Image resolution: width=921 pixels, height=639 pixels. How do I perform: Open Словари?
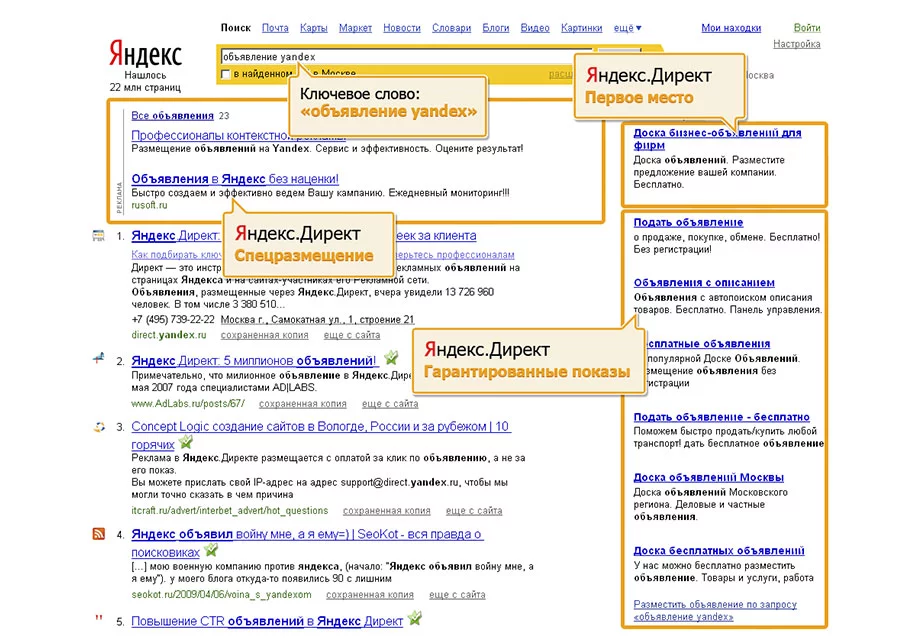pos(452,28)
